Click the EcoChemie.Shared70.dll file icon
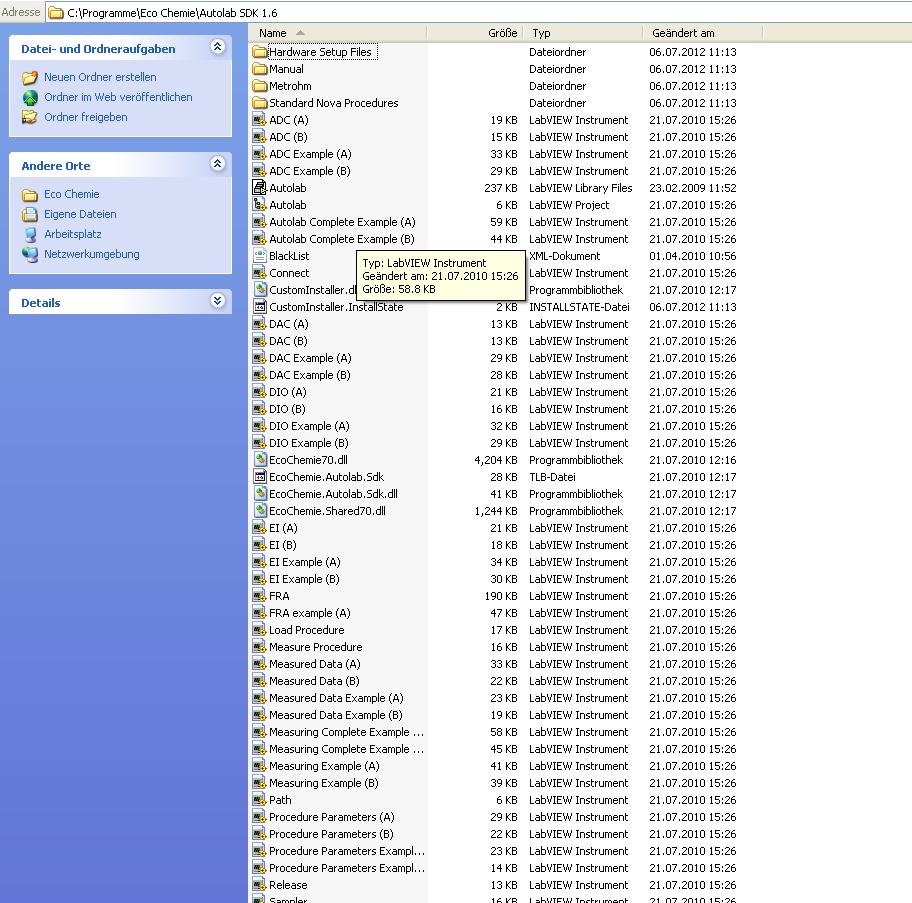 click(x=259, y=511)
